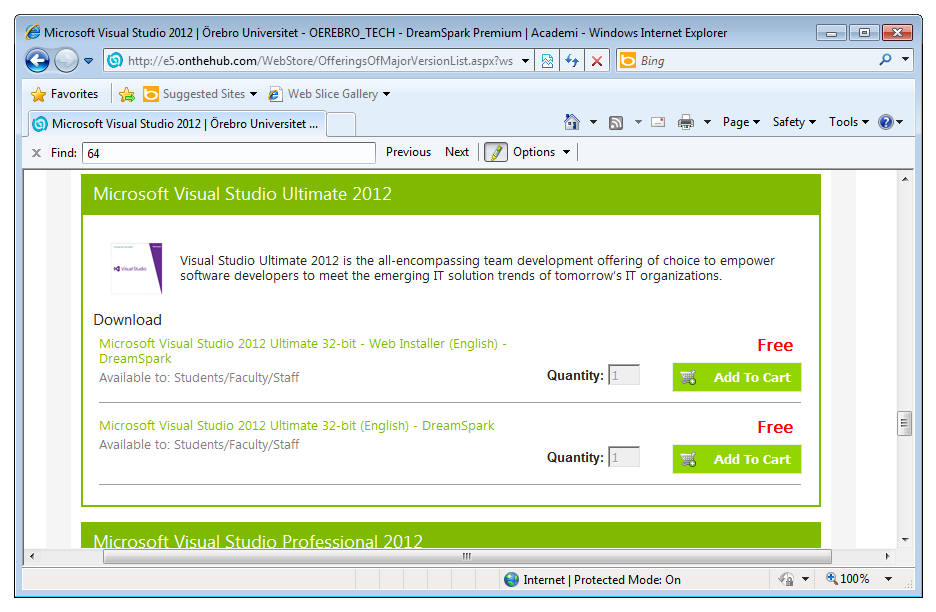The image size is (936, 612).
Task: Click the search magnifier icon
Action: point(886,60)
